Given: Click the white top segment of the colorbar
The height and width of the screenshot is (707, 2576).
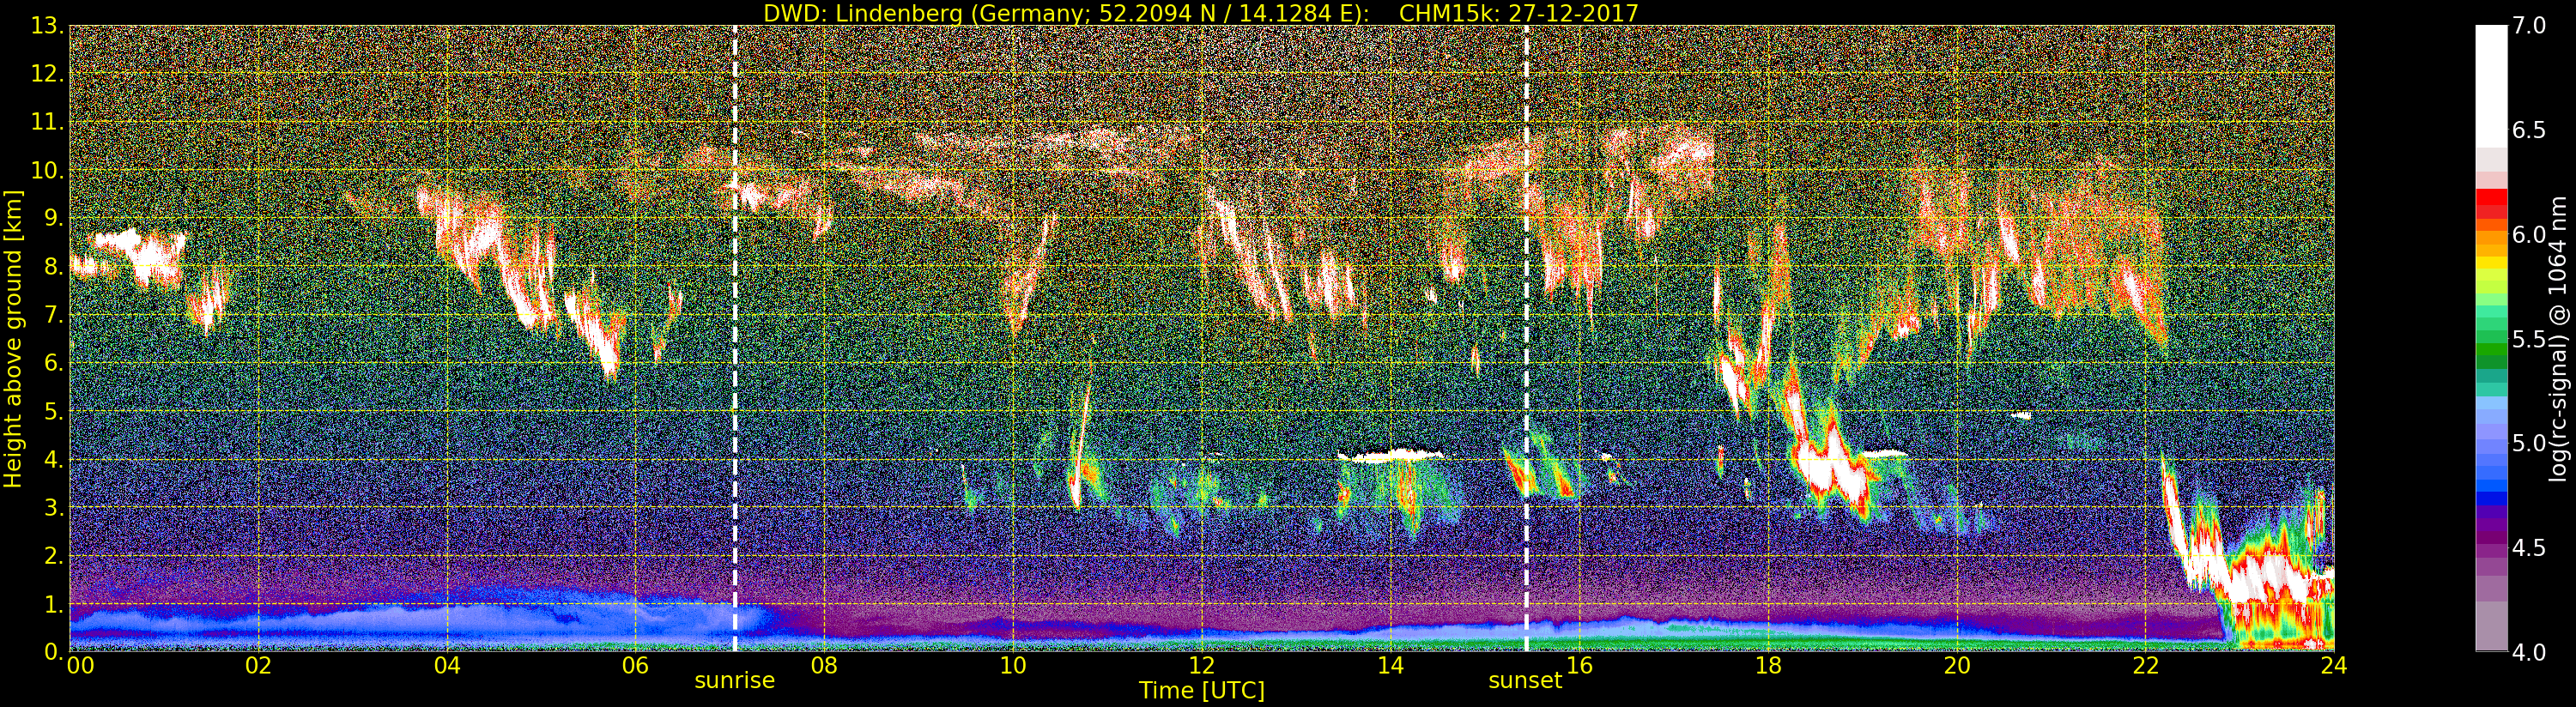Looking at the screenshot, I should (2491, 86).
